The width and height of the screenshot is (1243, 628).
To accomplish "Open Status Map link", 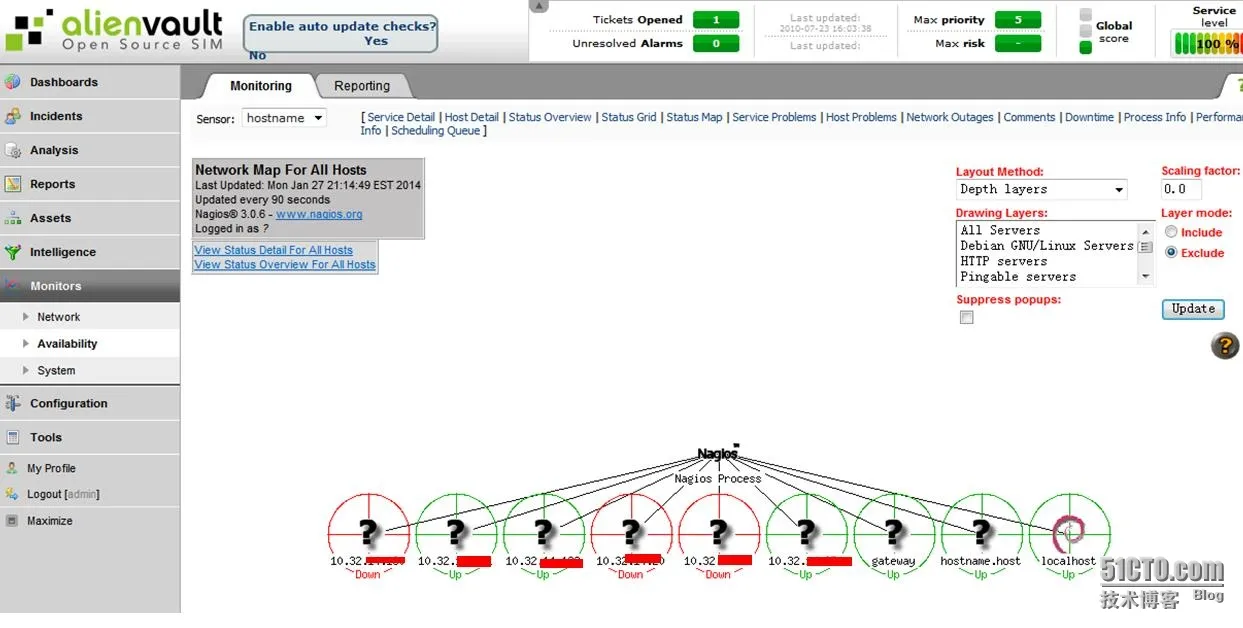I will (x=694, y=117).
